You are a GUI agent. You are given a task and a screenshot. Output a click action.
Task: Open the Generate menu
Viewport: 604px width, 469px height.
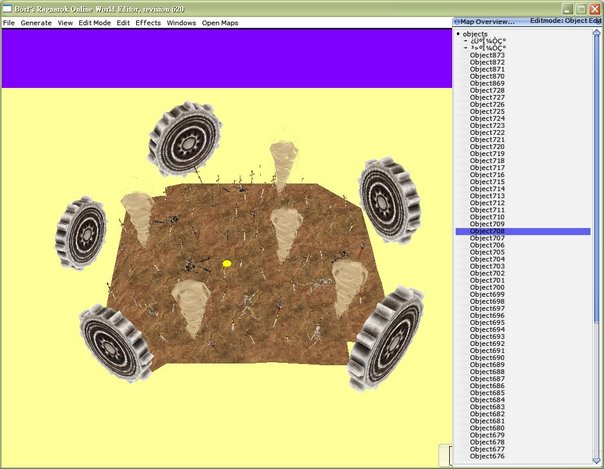[x=36, y=23]
